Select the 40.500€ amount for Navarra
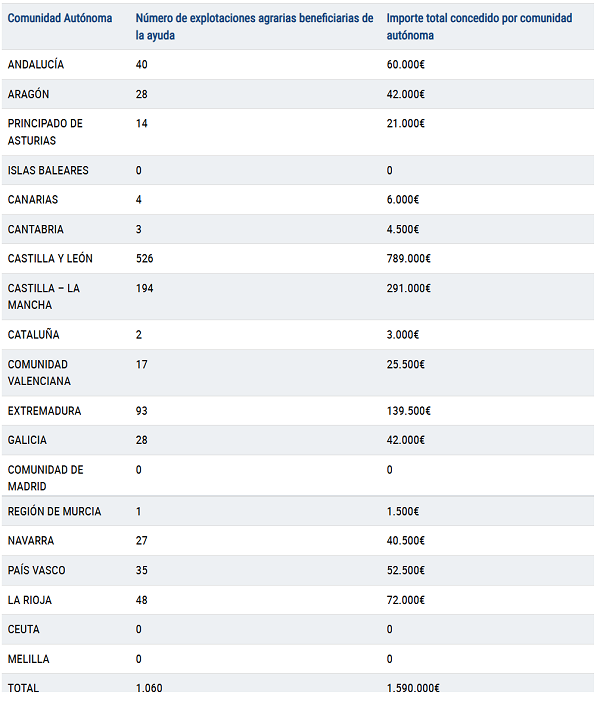The width and height of the screenshot is (600, 704). pos(406,541)
